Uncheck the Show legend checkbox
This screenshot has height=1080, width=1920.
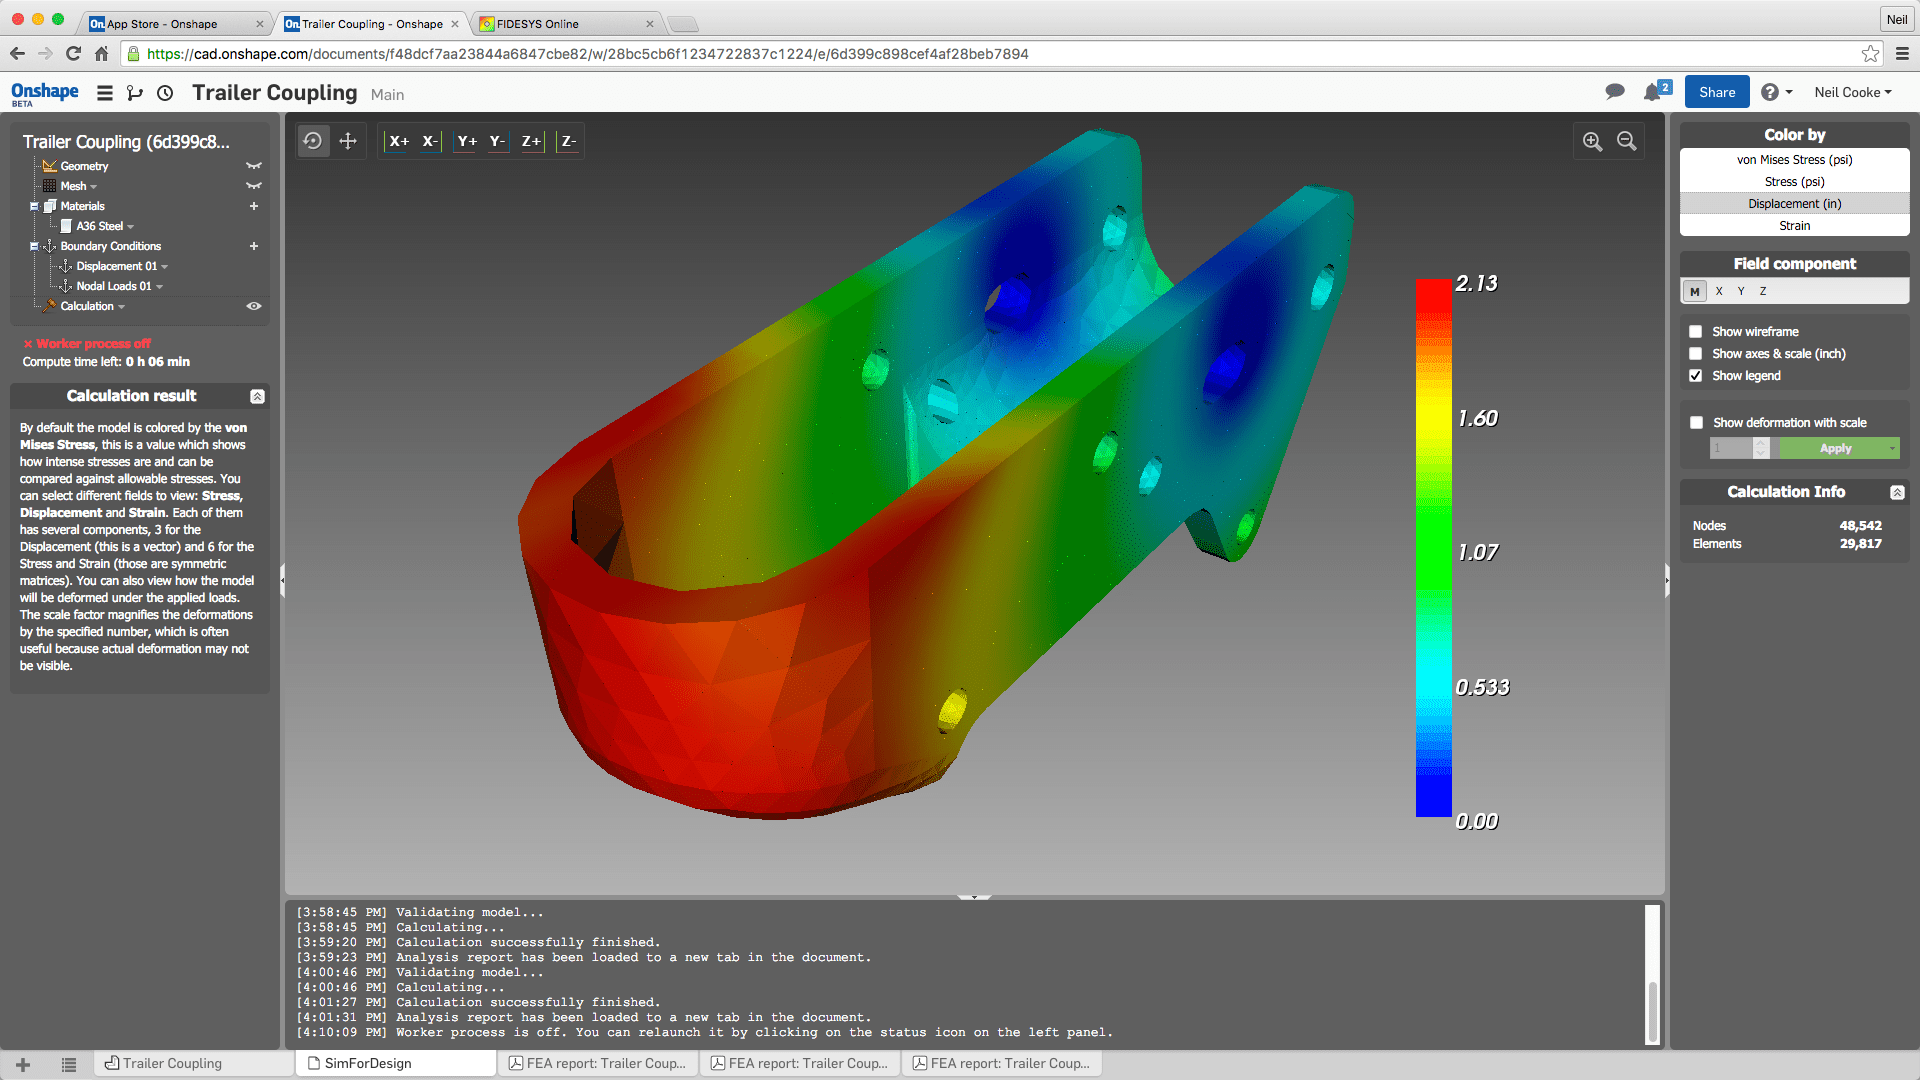[x=1696, y=376]
